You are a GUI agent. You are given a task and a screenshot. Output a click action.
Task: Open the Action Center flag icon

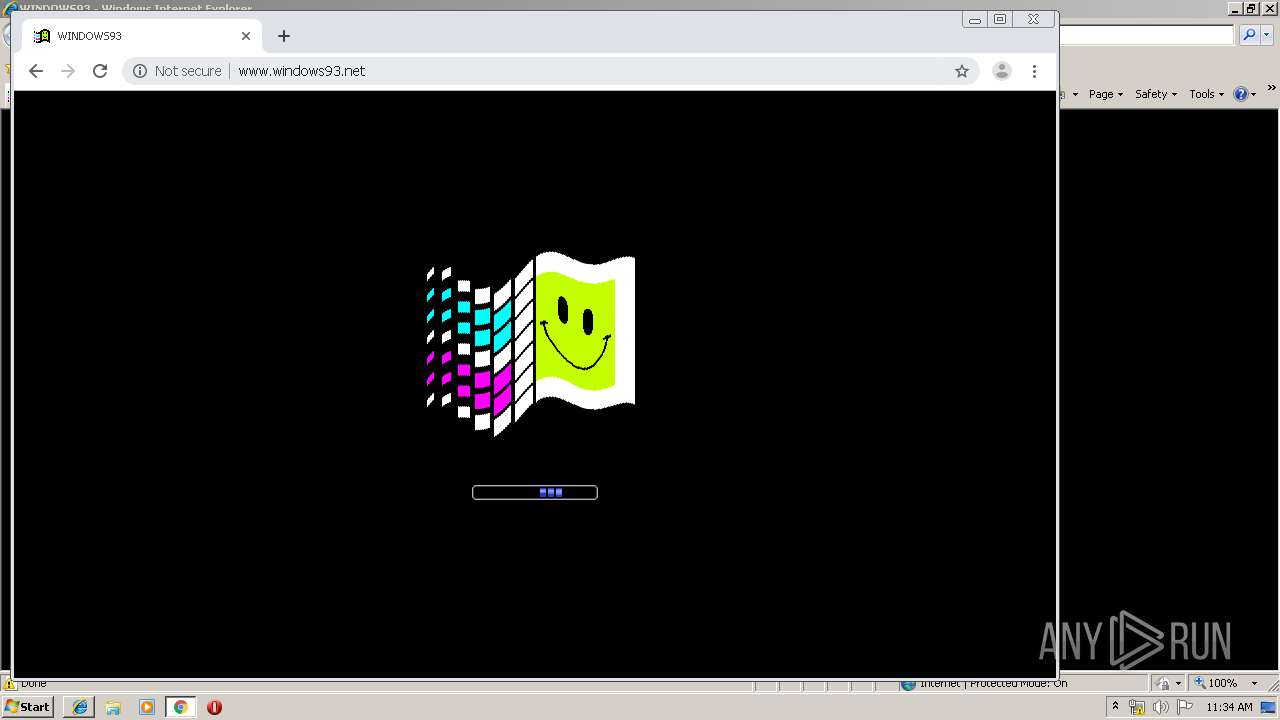[x=1185, y=708]
